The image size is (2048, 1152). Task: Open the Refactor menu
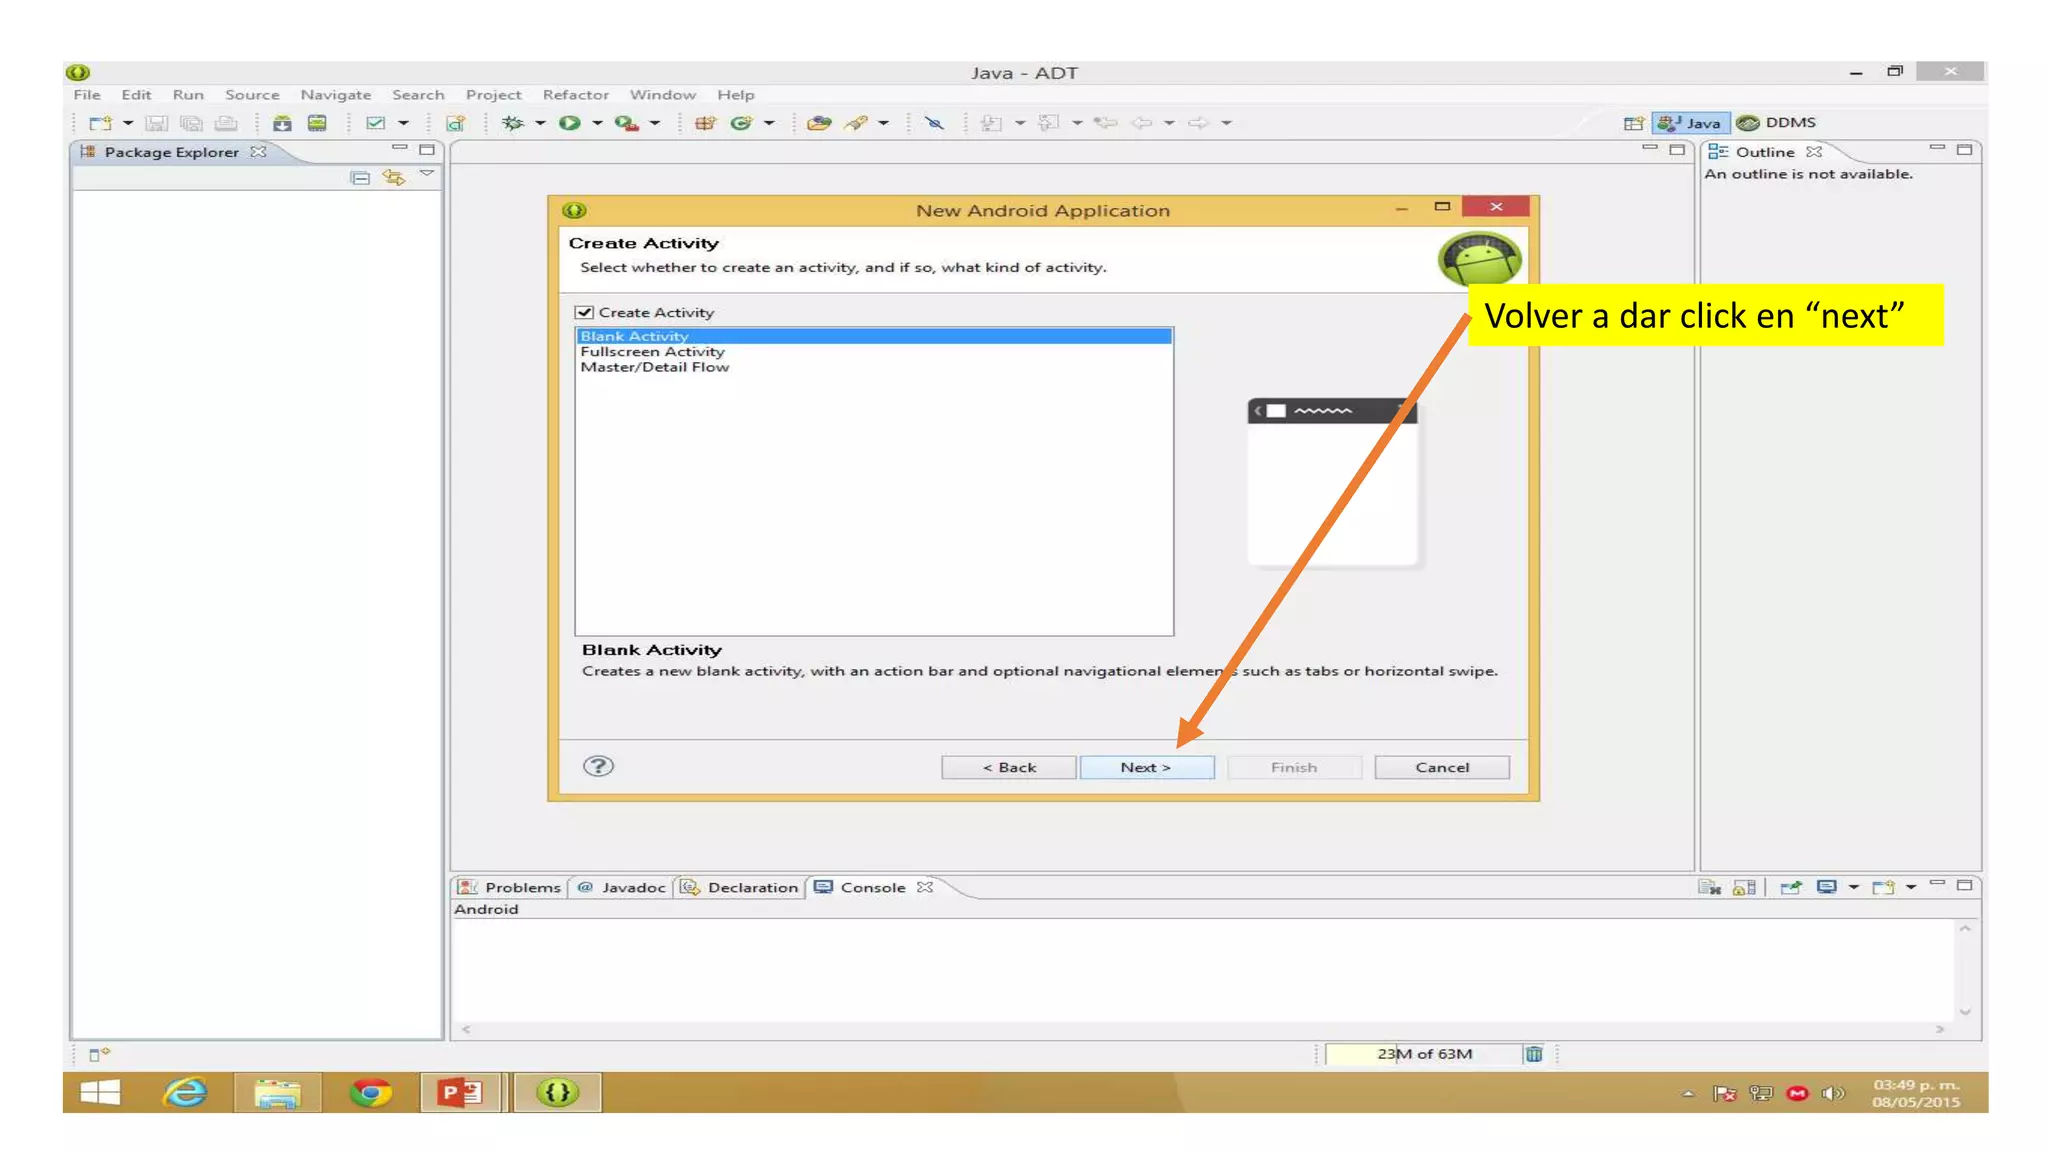575,95
